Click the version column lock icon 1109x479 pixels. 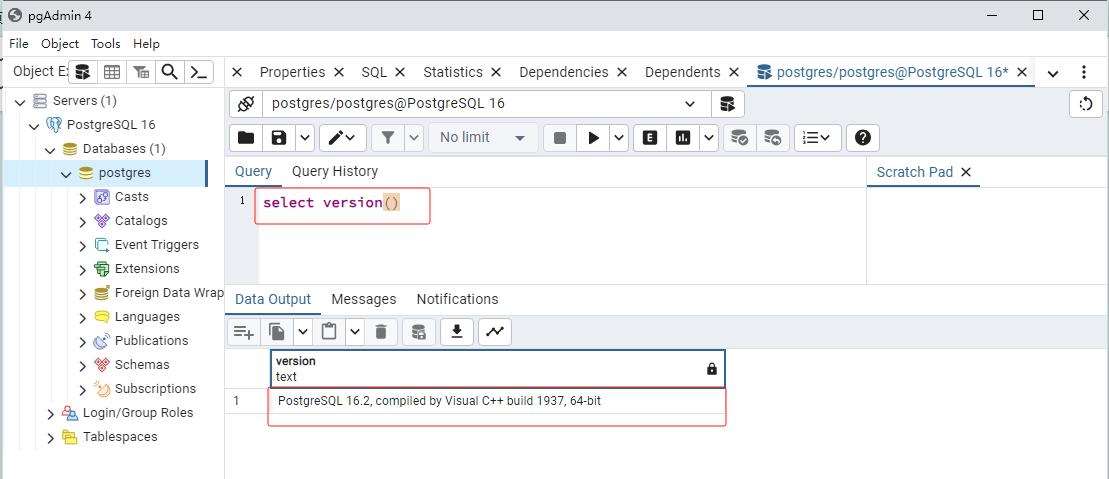click(x=711, y=369)
